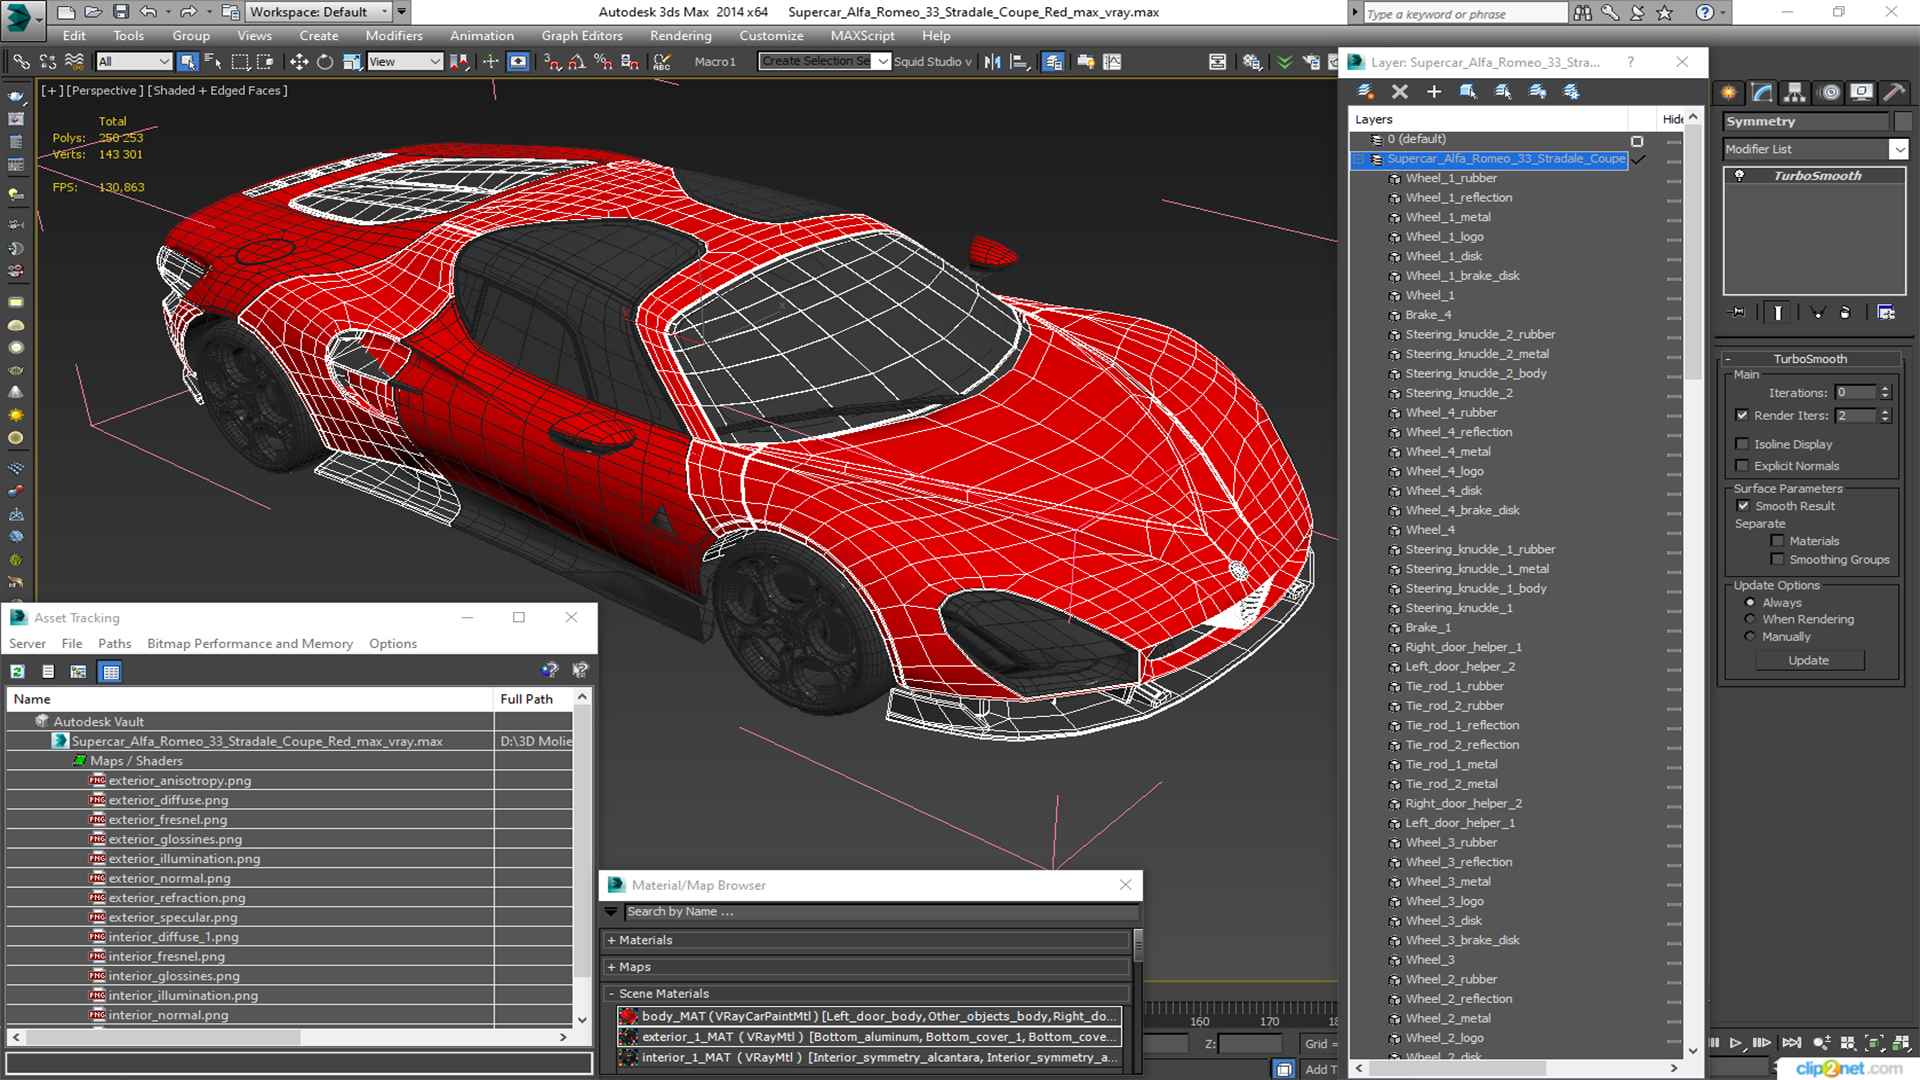Enable the Isoline Display checkbox
Image resolution: width=1920 pixels, height=1080 pixels.
pos(1742,444)
